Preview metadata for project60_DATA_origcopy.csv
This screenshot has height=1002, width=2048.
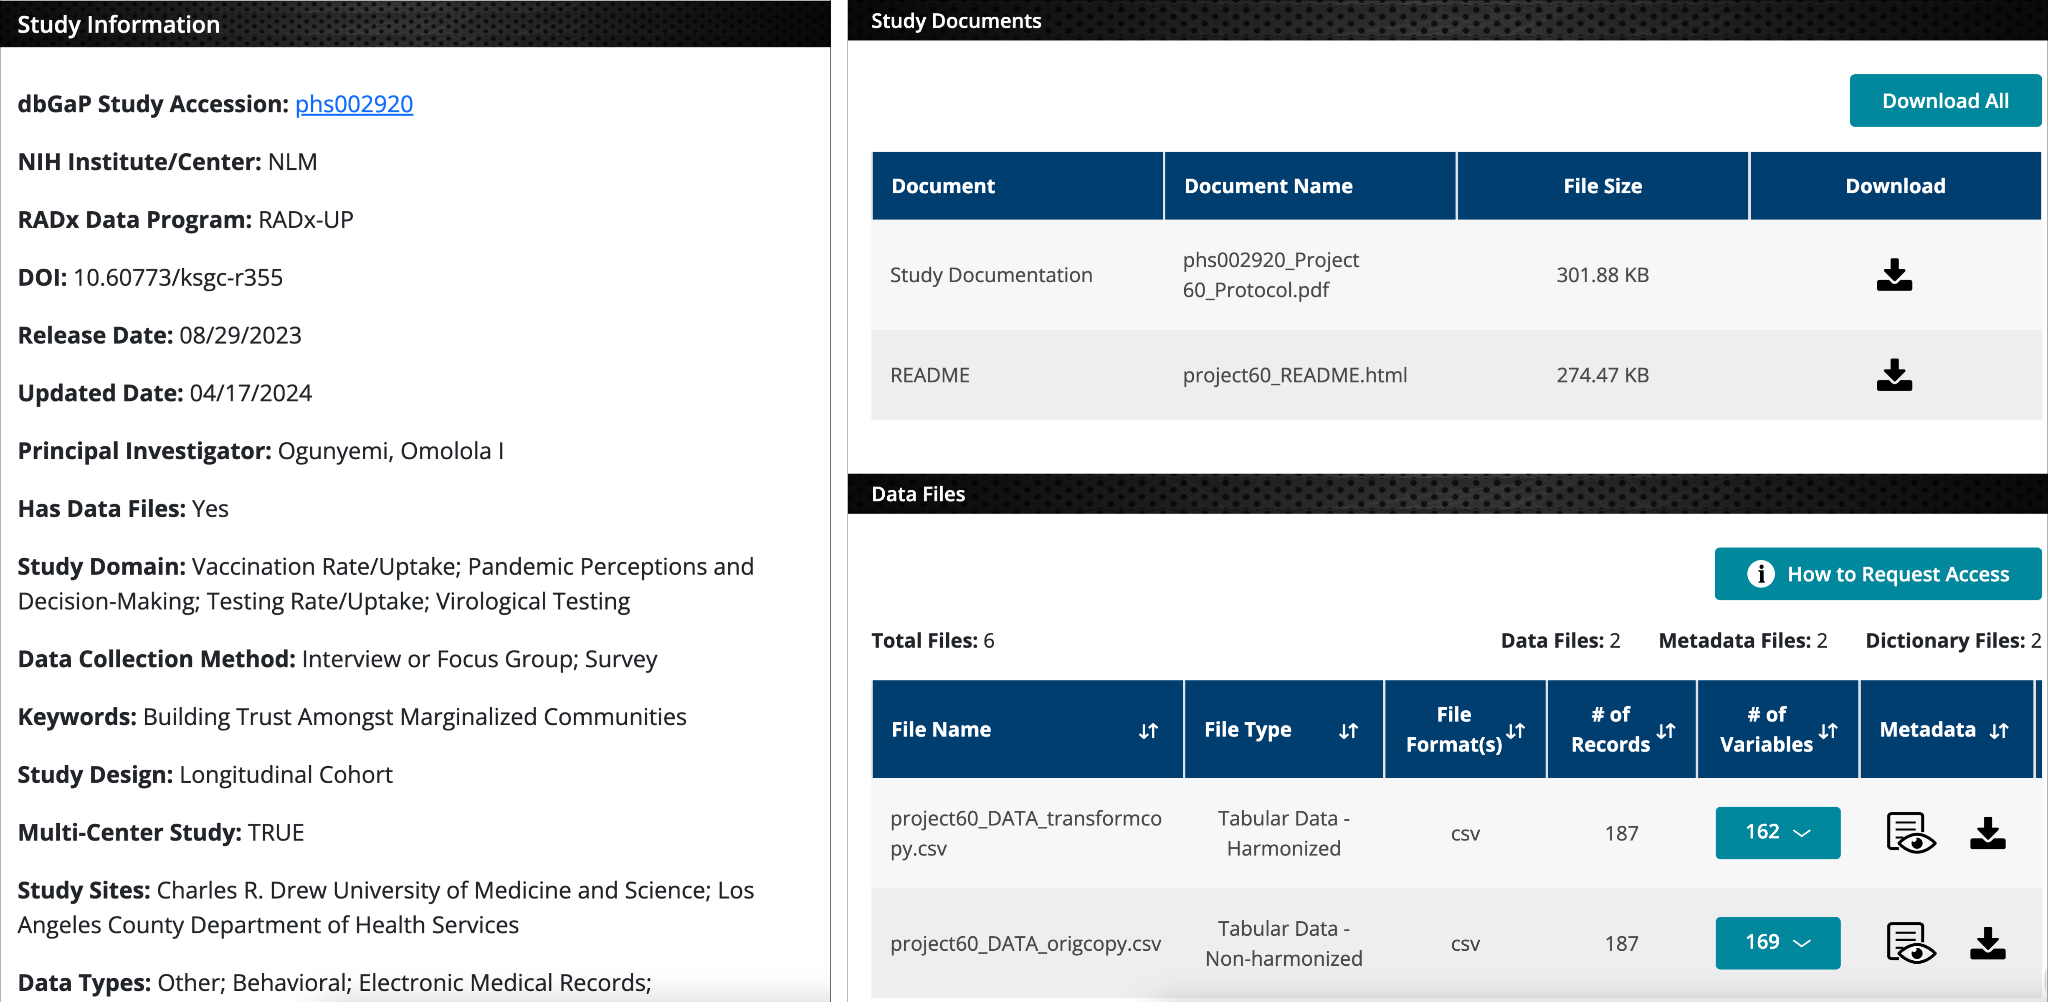(x=1911, y=943)
